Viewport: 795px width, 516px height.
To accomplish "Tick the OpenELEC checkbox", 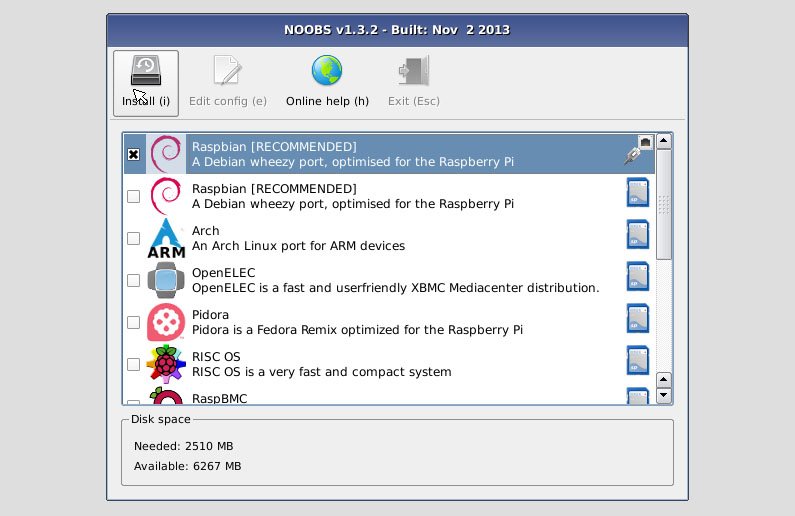I will tap(134, 281).
